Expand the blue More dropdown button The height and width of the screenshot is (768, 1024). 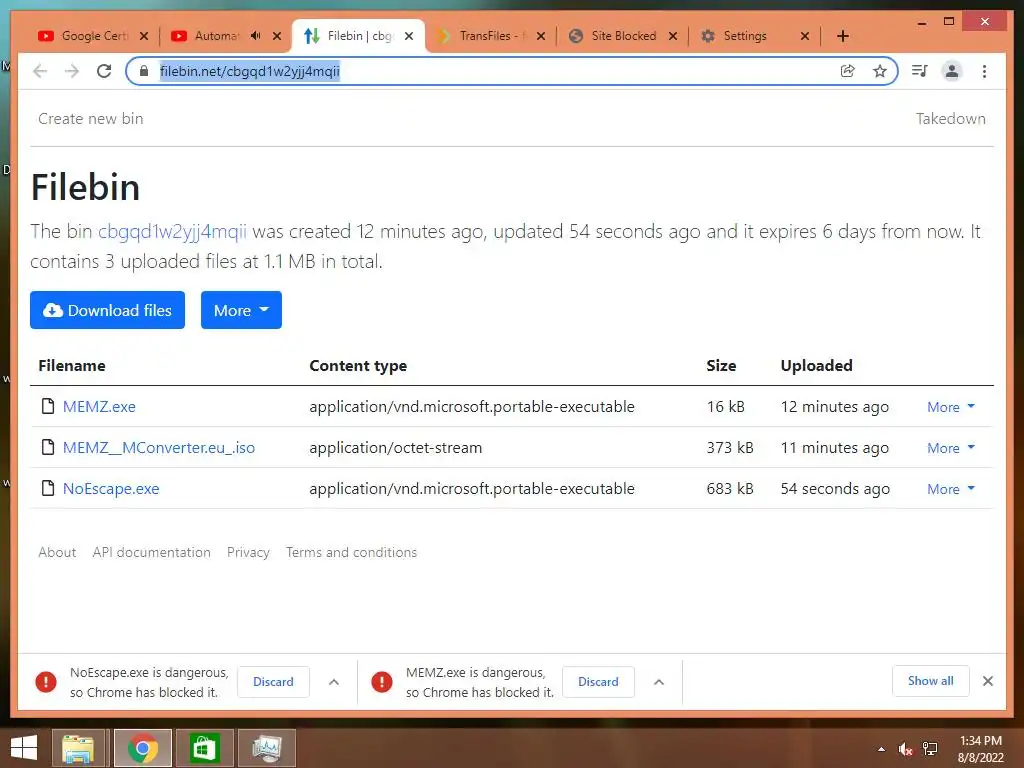click(x=241, y=310)
